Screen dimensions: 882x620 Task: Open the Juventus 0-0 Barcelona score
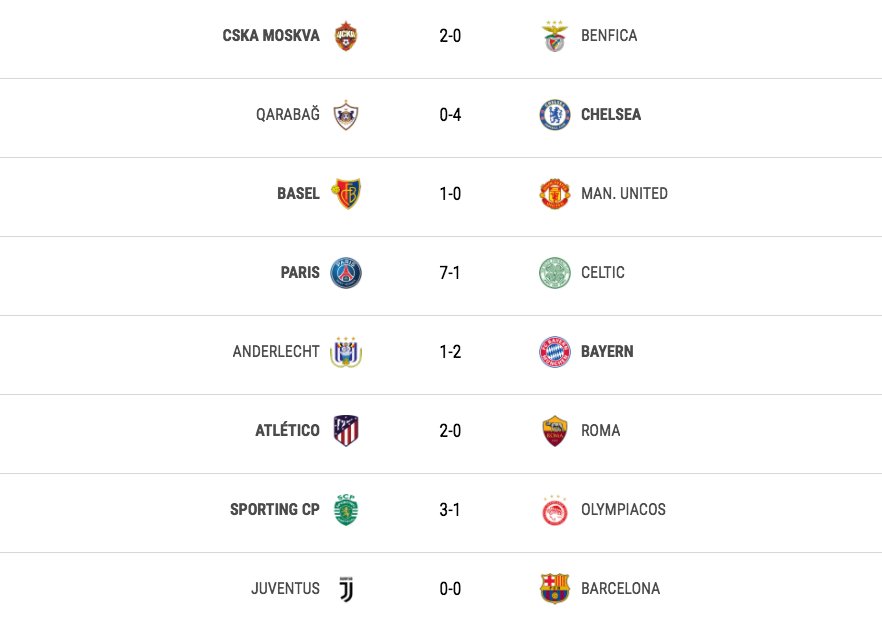click(450, 589)
